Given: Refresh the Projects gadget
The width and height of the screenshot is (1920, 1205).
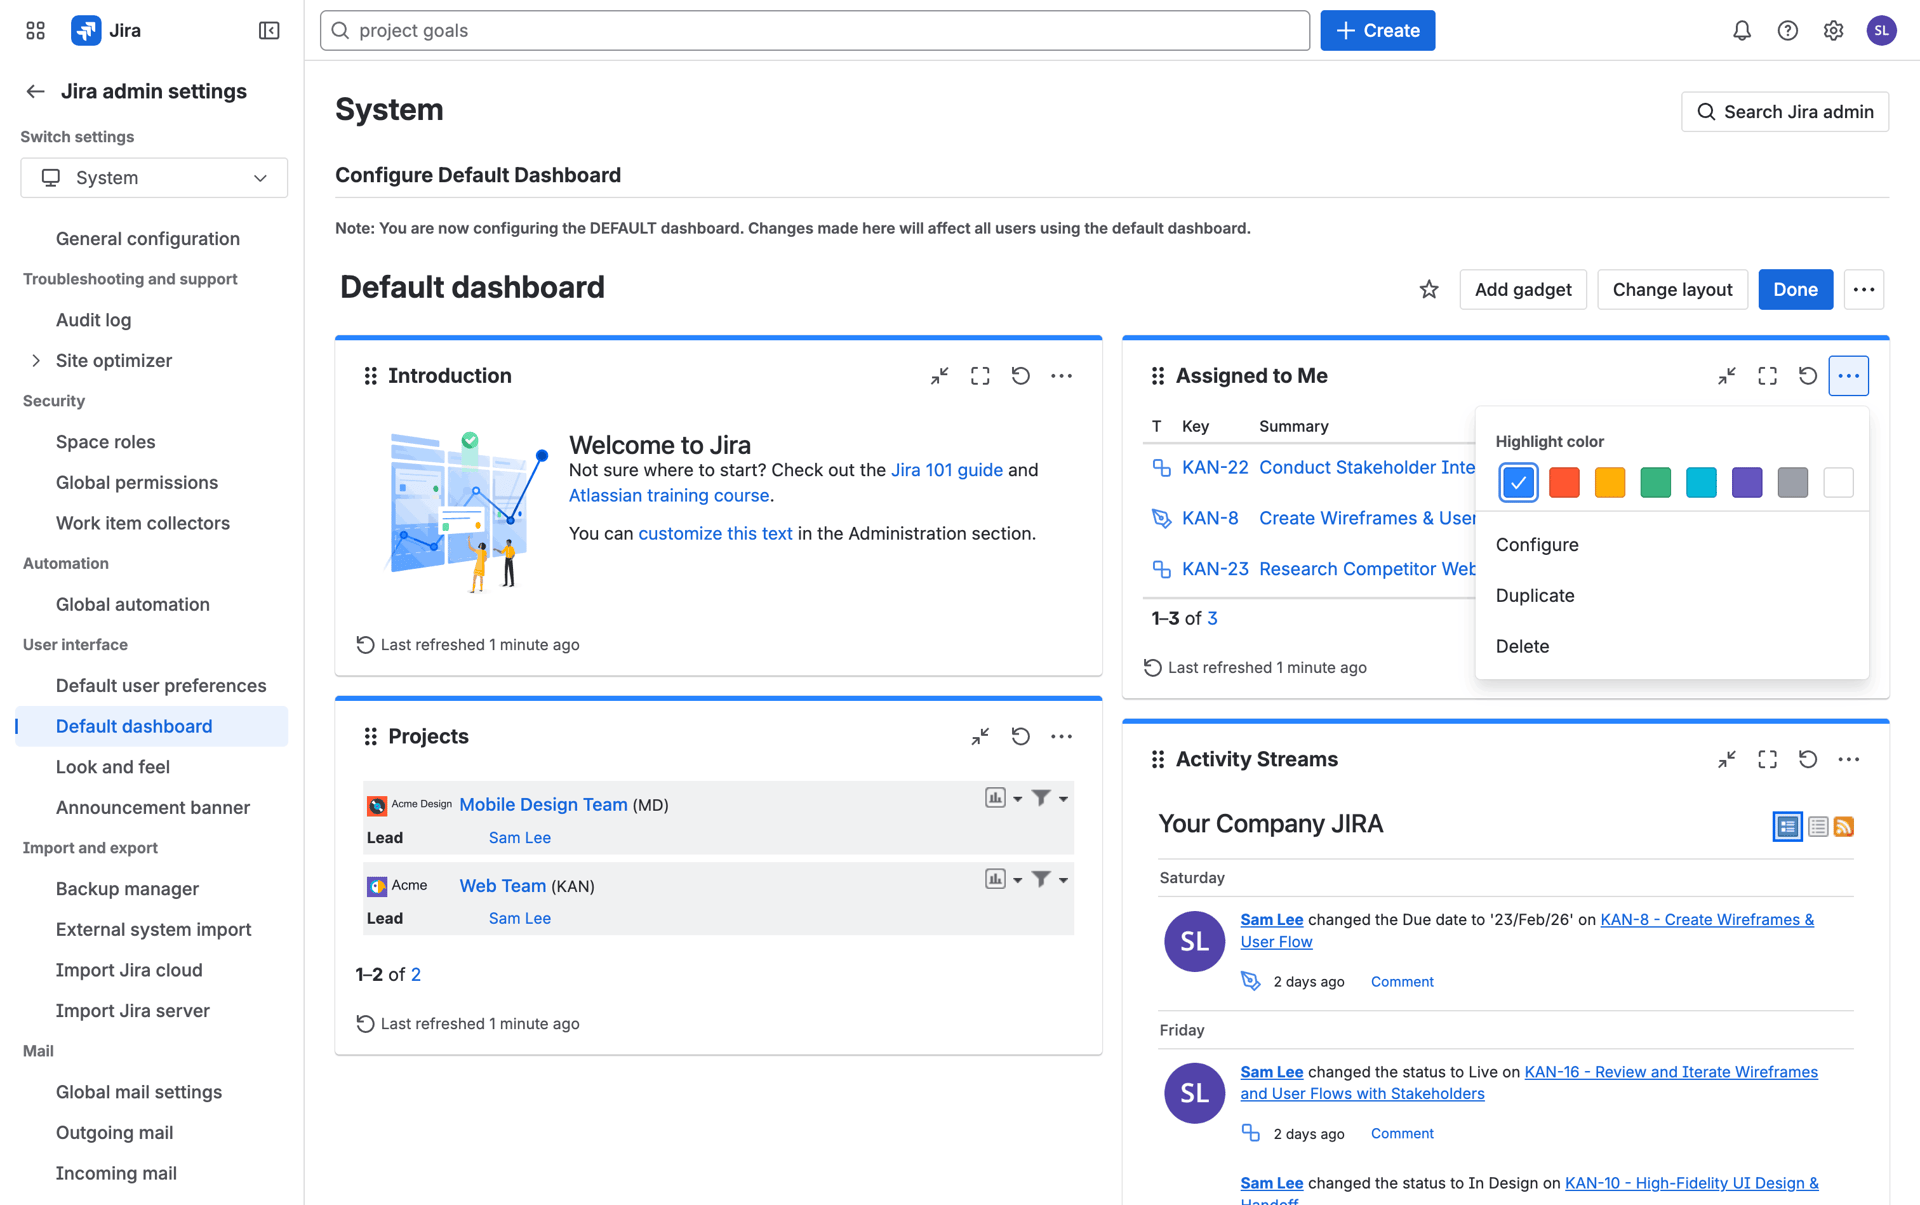Looking at the screenshot, I should point(1020,737).
